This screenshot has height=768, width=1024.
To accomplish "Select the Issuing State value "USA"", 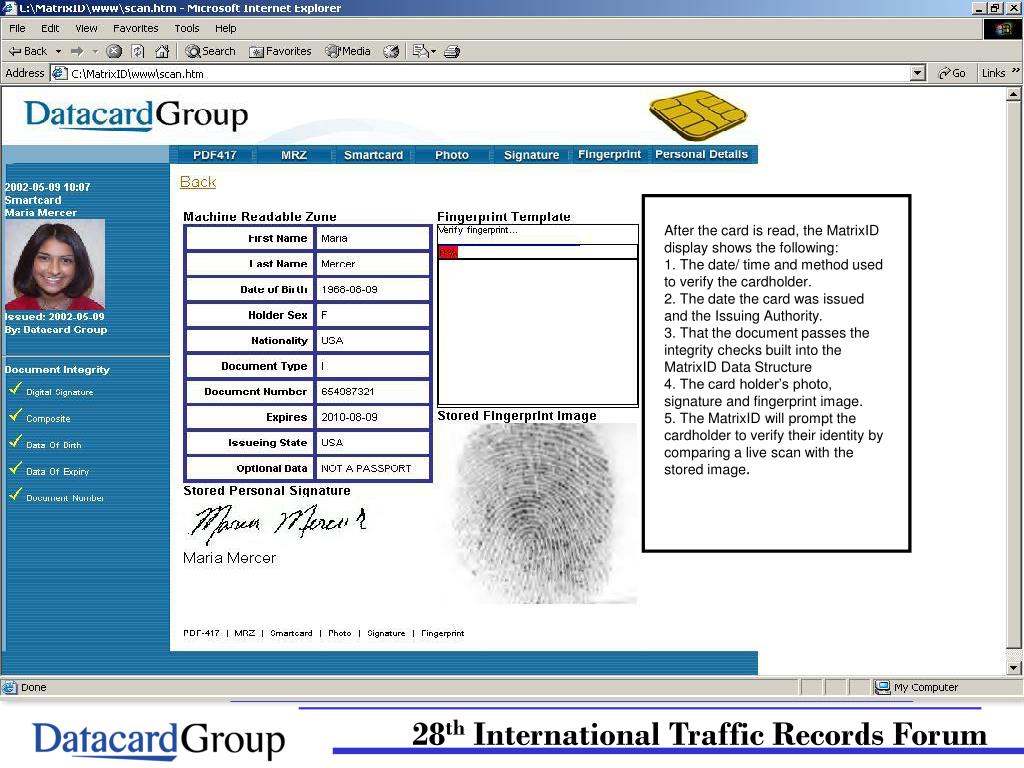I will click(x=332, y=442).
